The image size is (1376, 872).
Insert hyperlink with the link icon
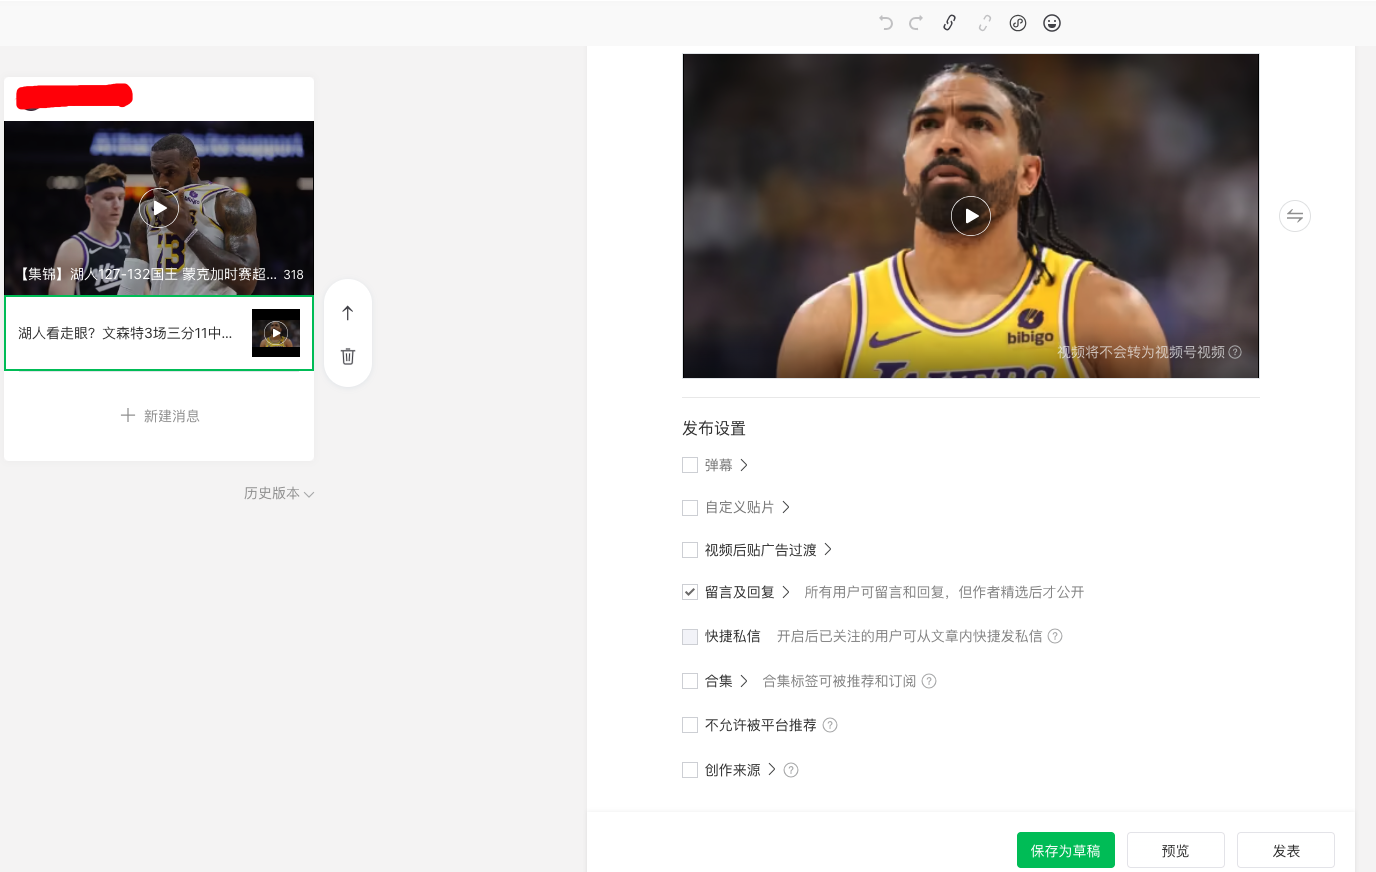[950, 23]
